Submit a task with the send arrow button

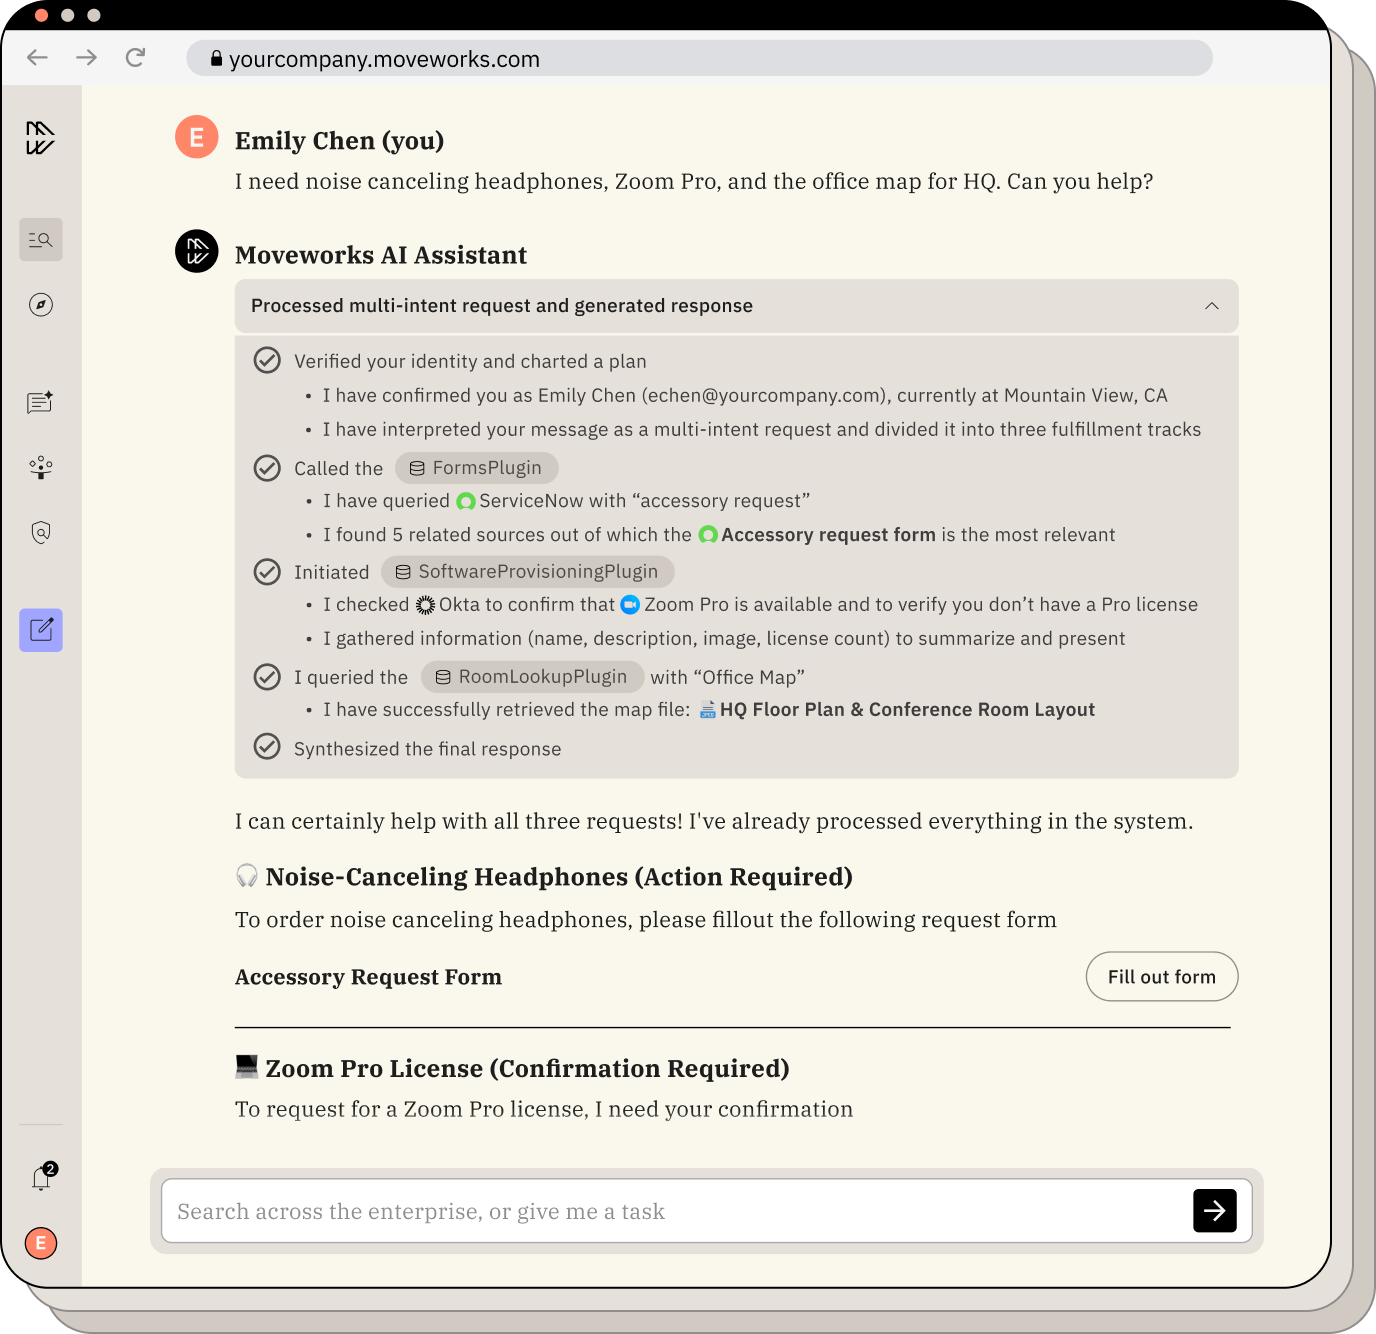click(x=1214, y=1210)
